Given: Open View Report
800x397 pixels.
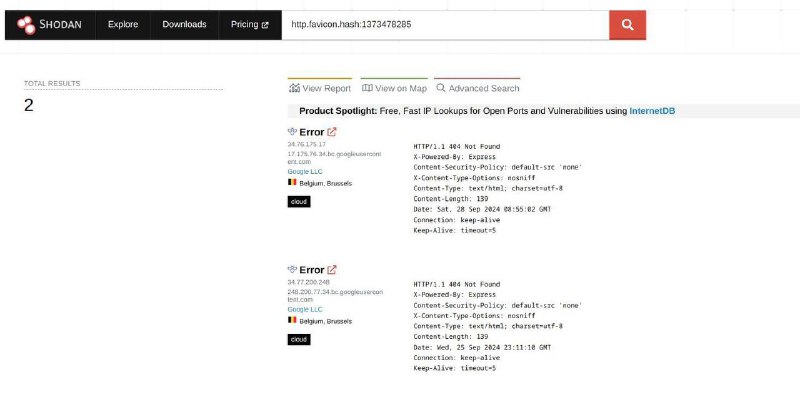Looking at the screenshot, I should coord(320,88).
